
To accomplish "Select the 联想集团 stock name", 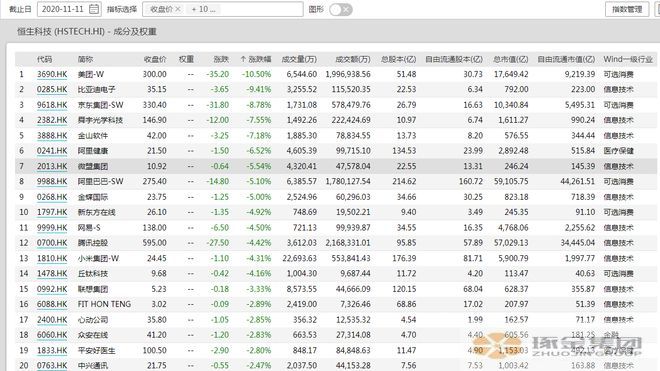I will (93, 289).
